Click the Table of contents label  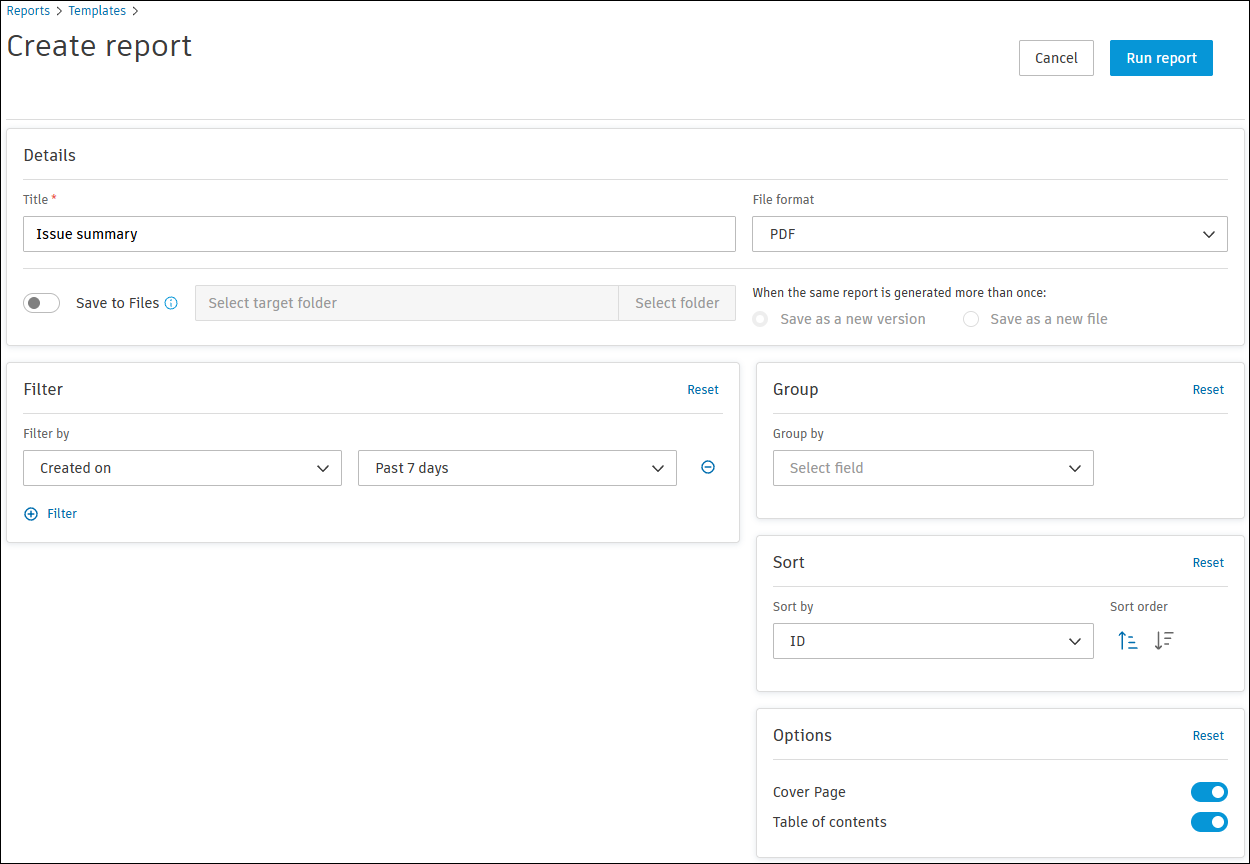click(x=829, y=822)
